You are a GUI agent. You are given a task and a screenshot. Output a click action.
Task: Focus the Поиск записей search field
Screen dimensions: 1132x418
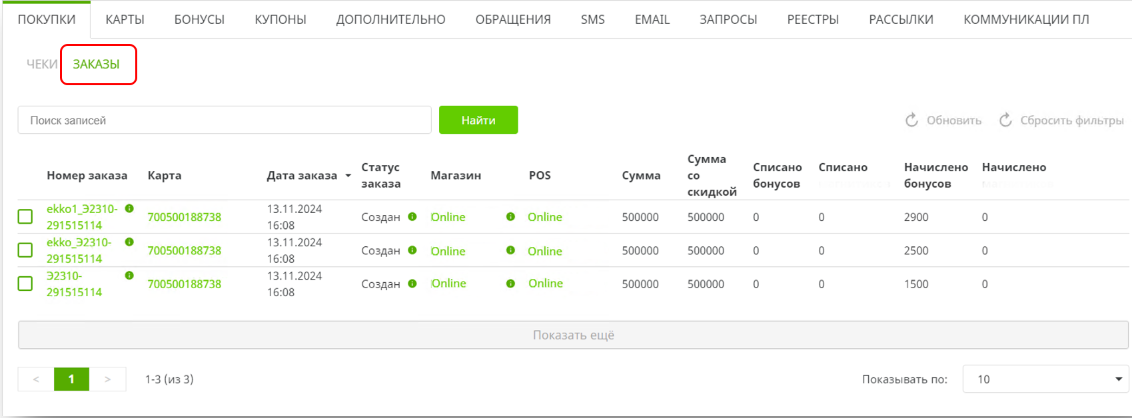click(224, 120)
